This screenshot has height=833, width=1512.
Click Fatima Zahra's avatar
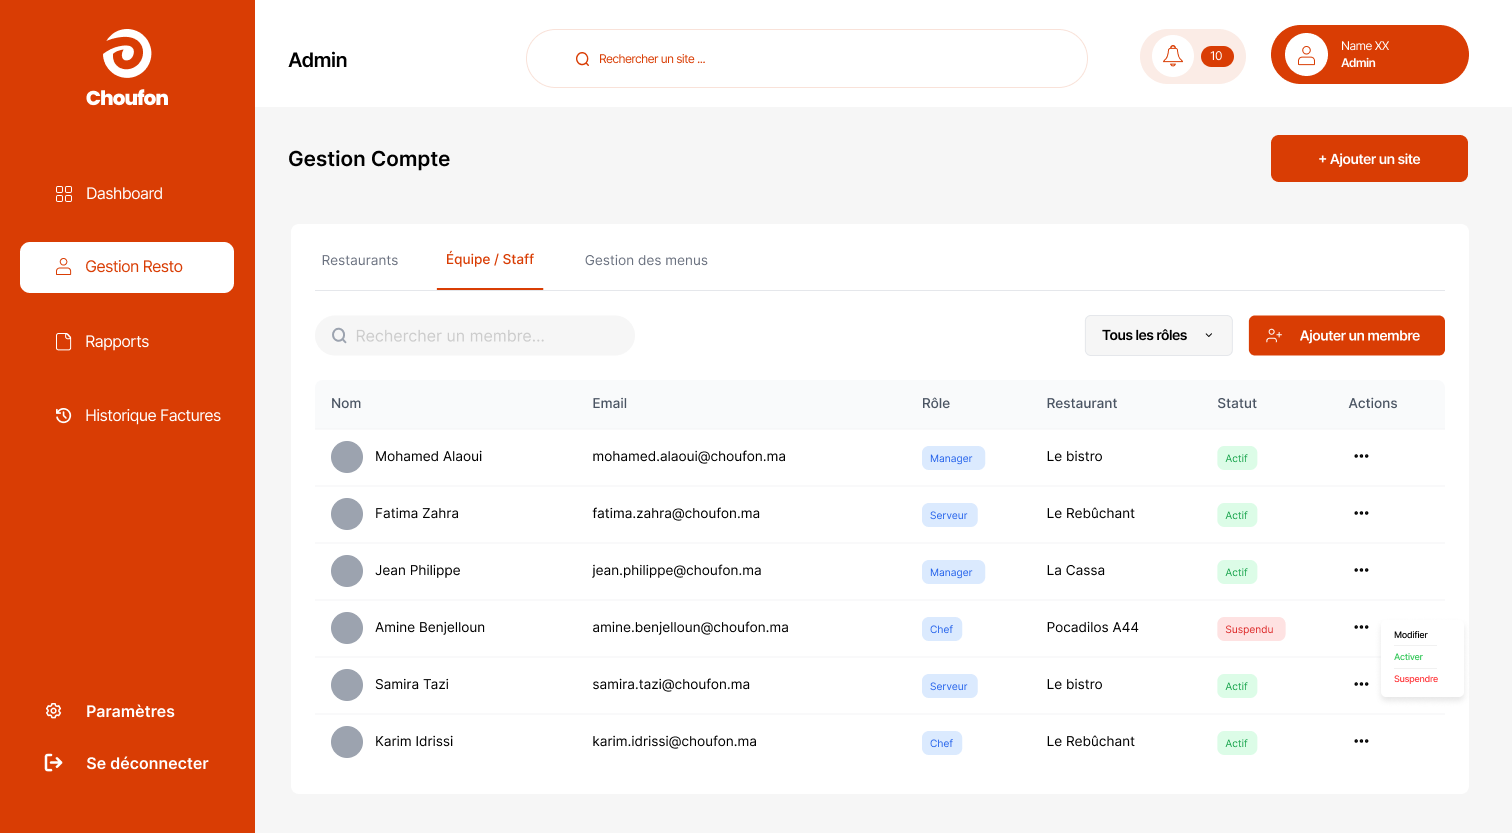pos(347,514)
